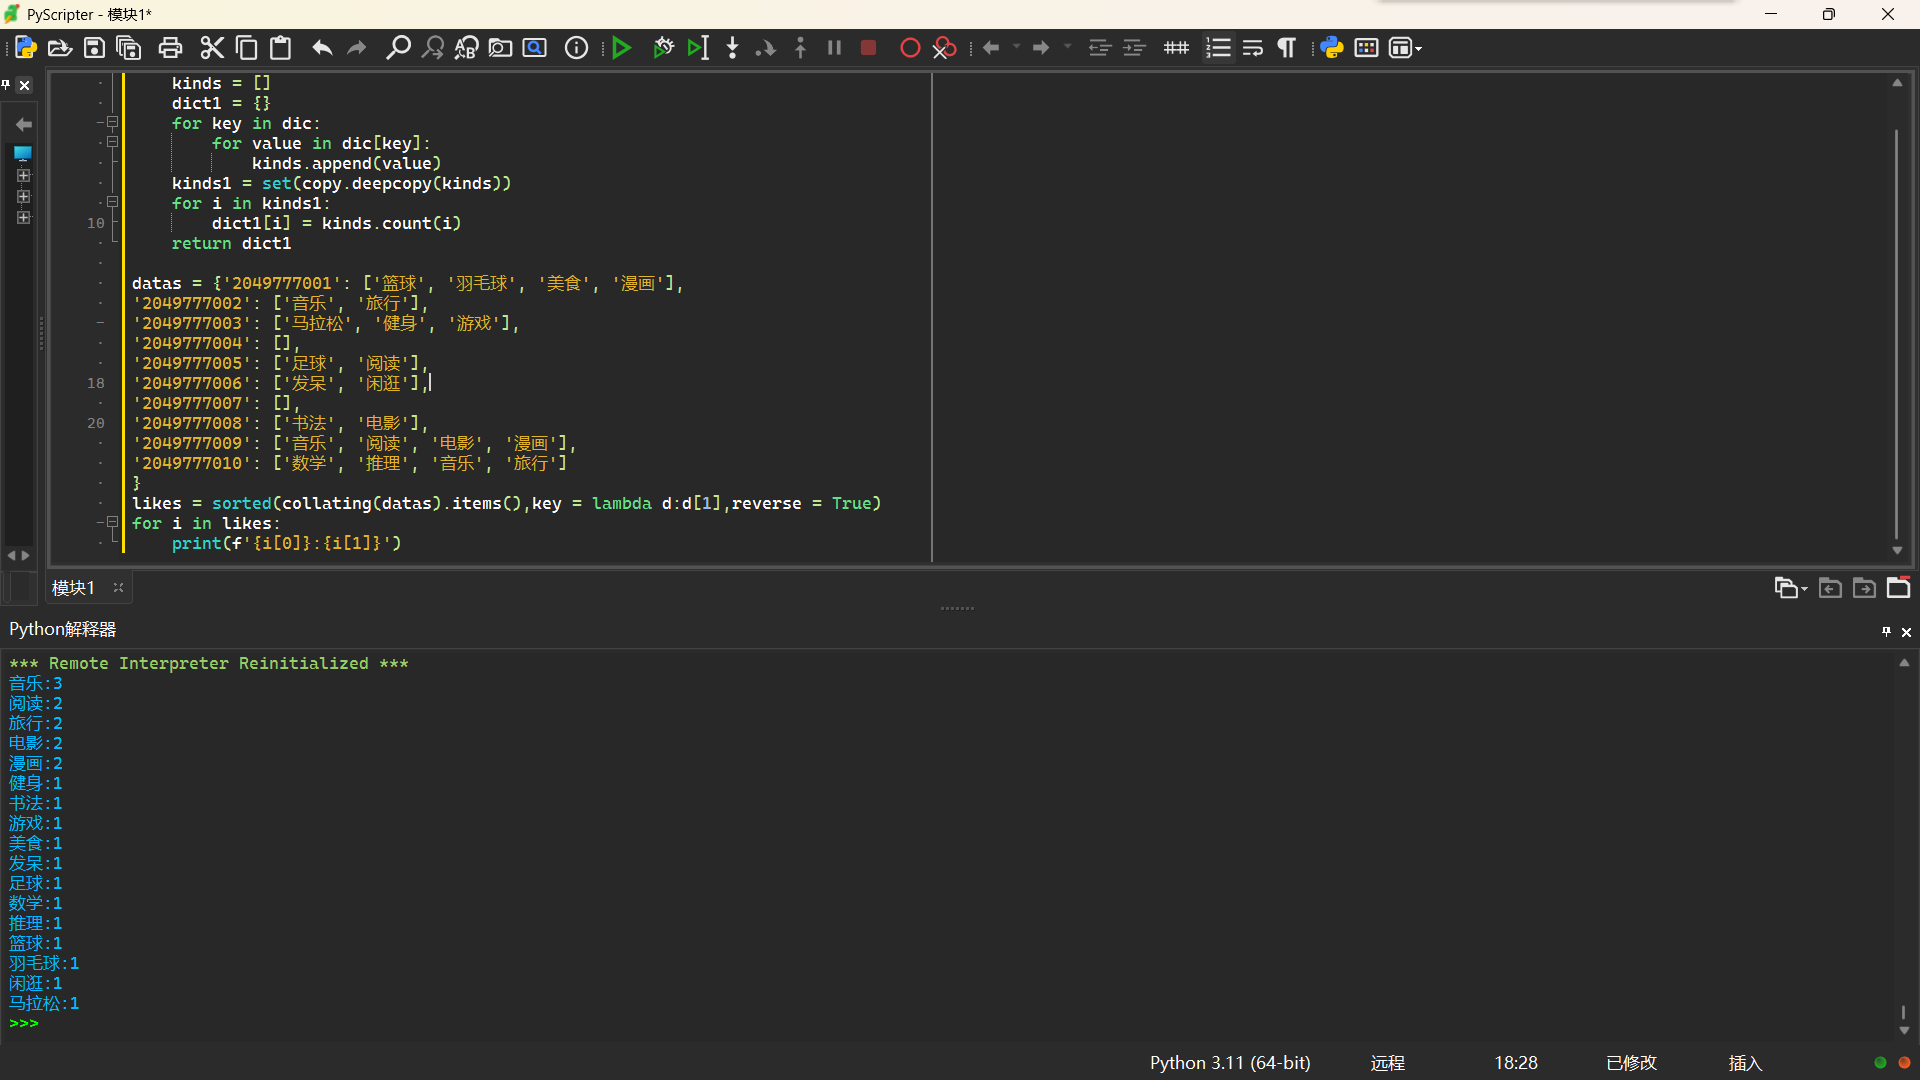Screen dimensions: 1920x1080
Task: Clear all breakpoints icon
Action: (944, 48)
